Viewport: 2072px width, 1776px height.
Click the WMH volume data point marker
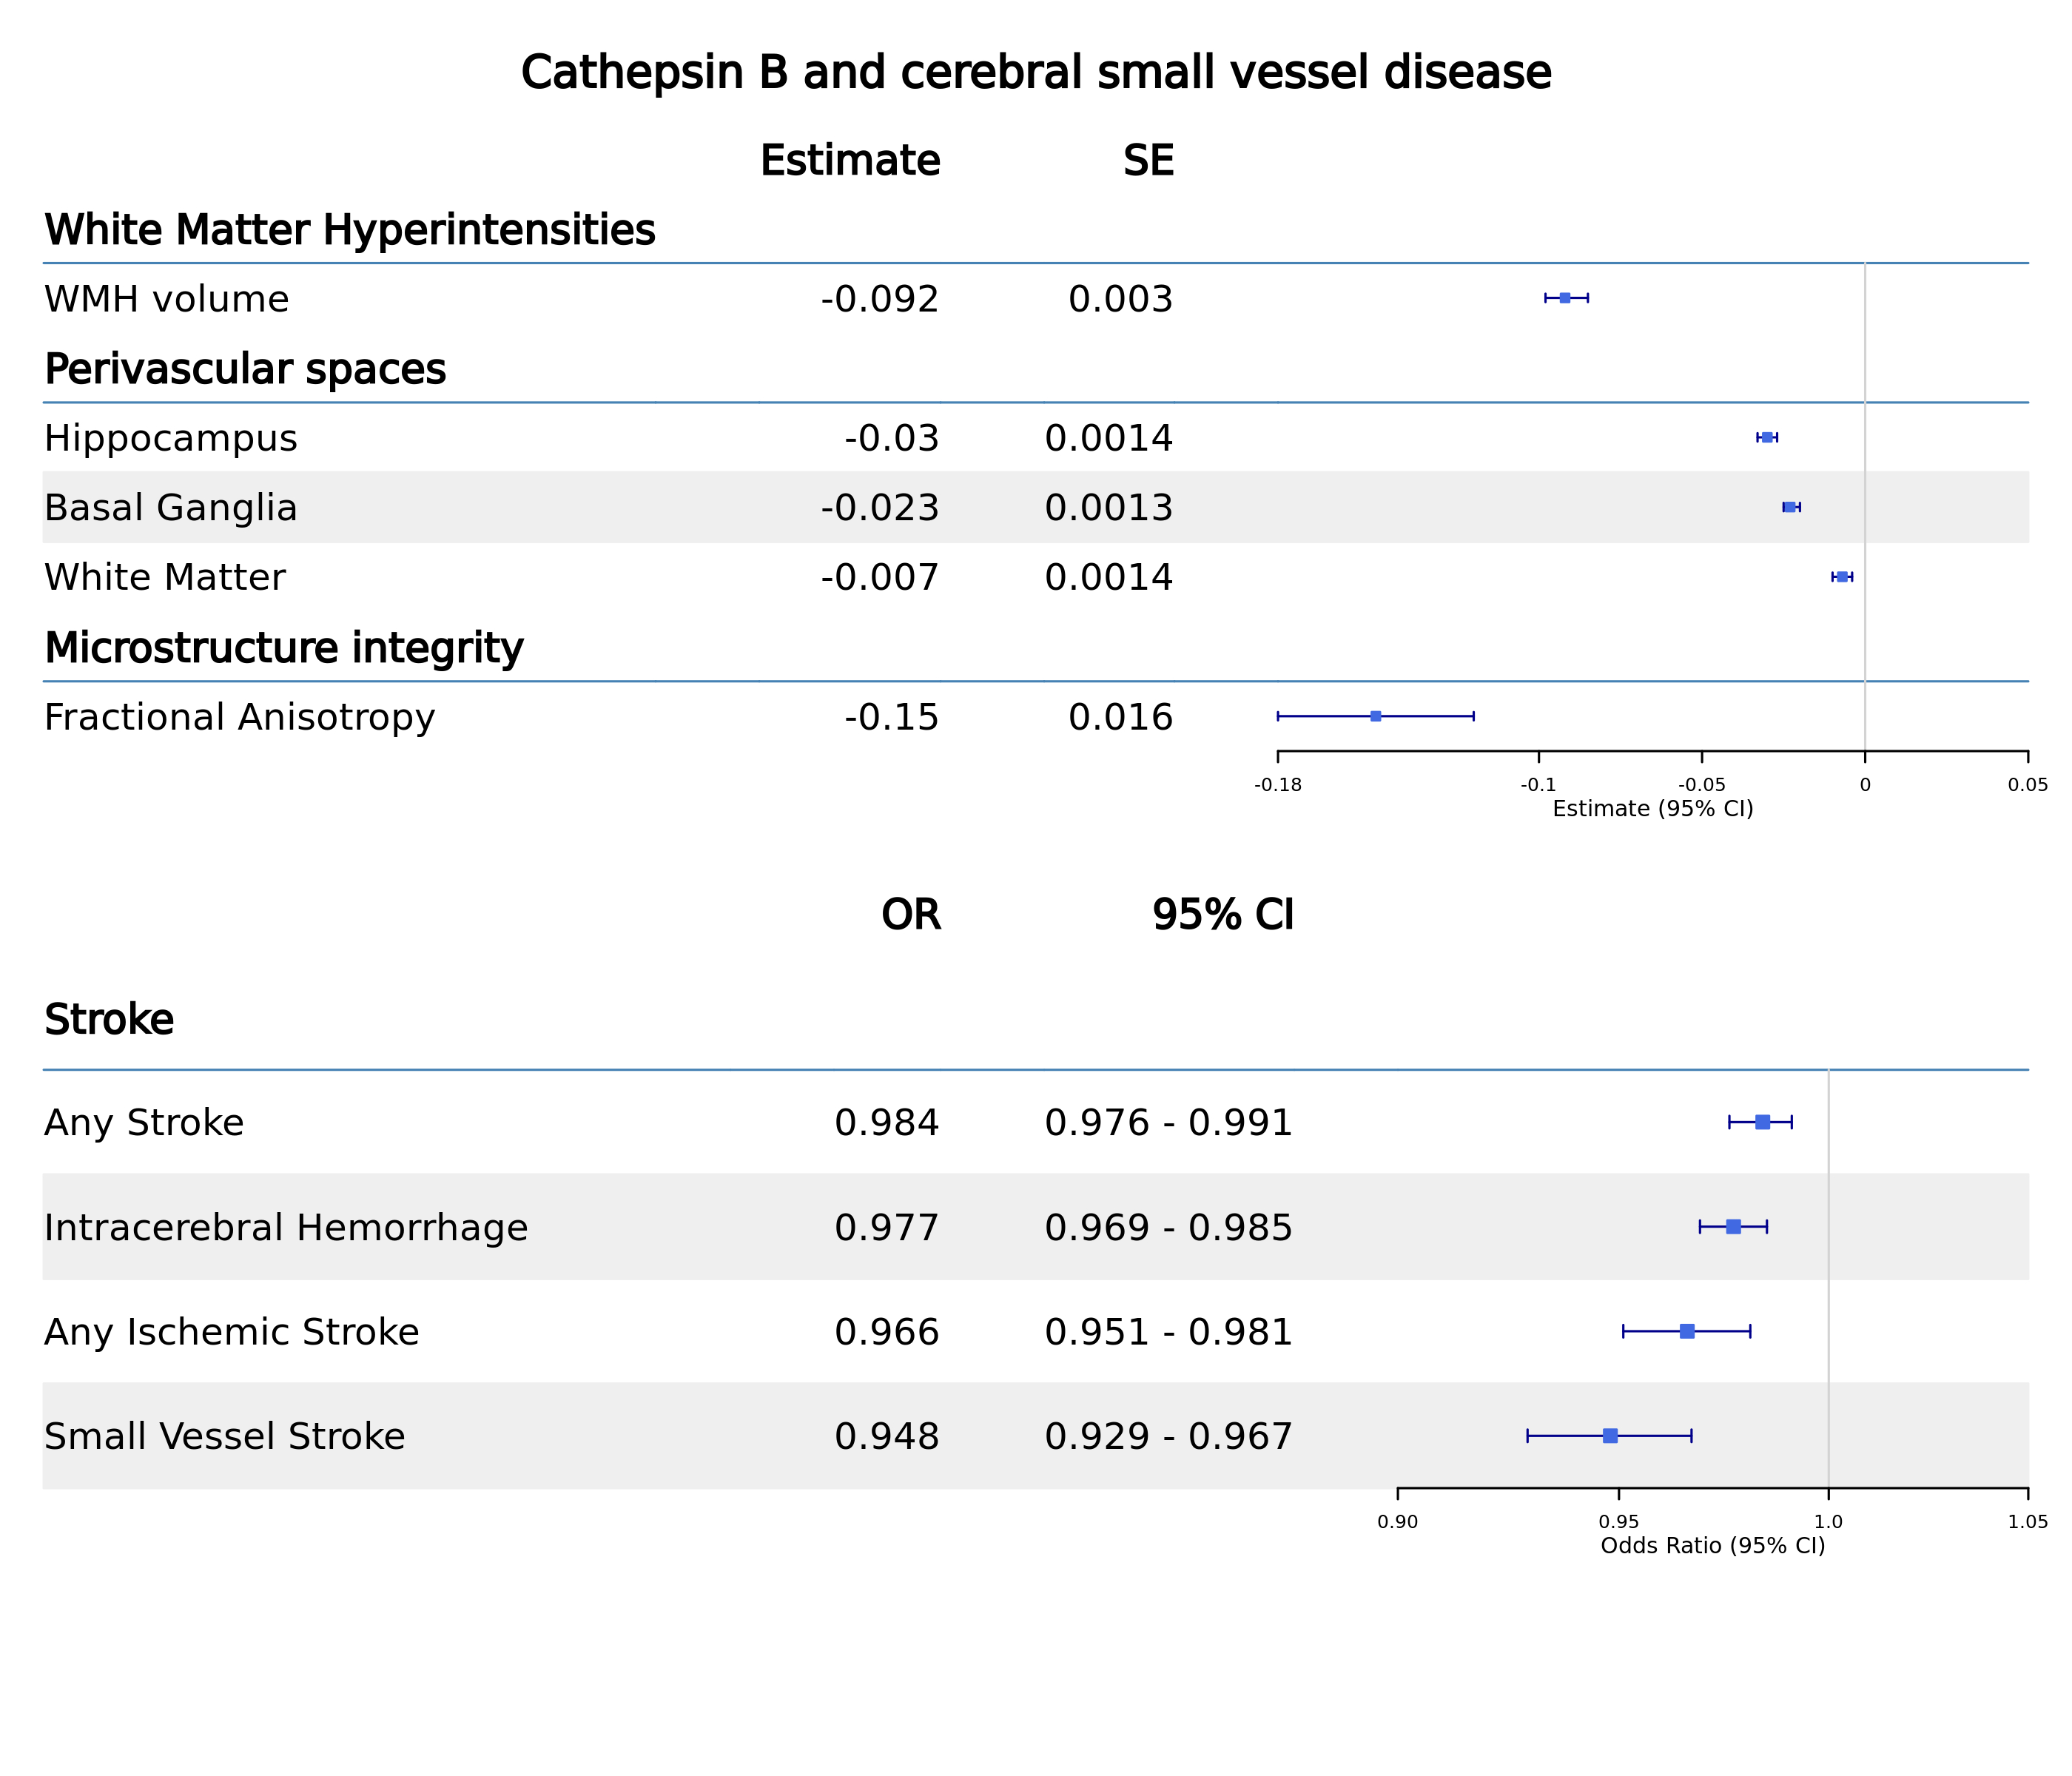[x=1565, y=298]
